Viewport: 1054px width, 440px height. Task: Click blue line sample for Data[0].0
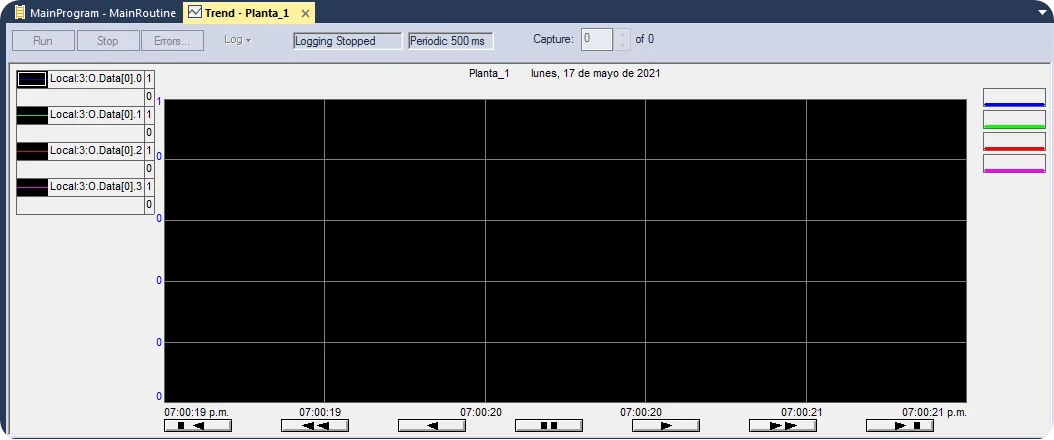click(x=33, y=79)
